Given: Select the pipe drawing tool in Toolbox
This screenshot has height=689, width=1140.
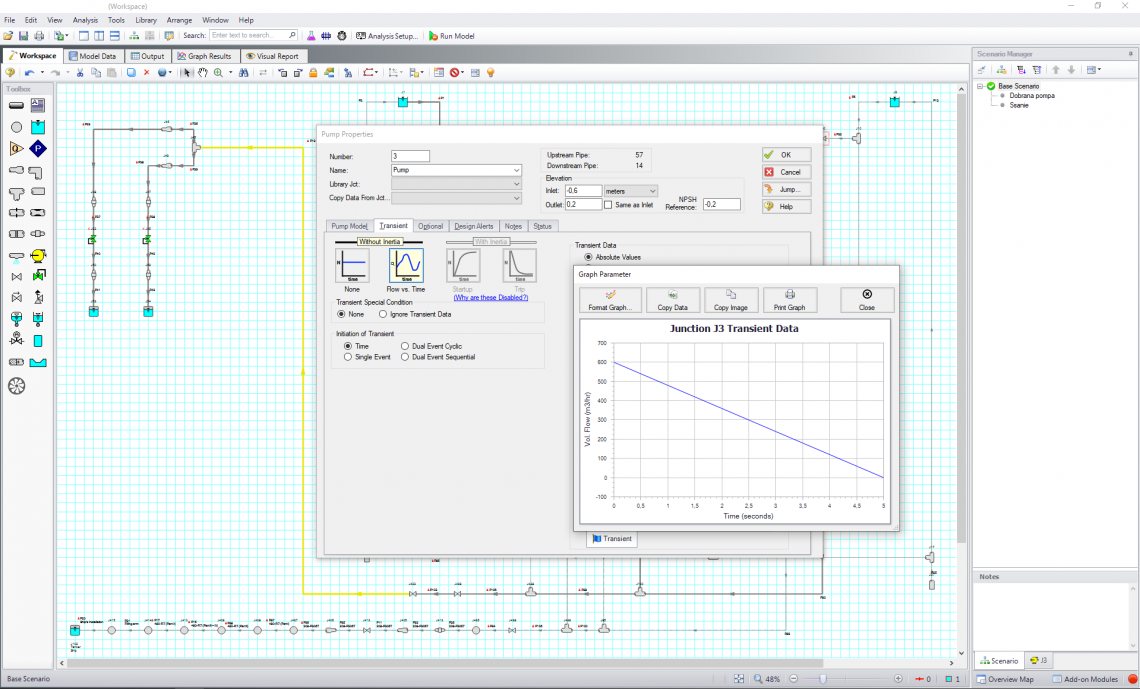Looking at the screenshot, I should point(16,105).
